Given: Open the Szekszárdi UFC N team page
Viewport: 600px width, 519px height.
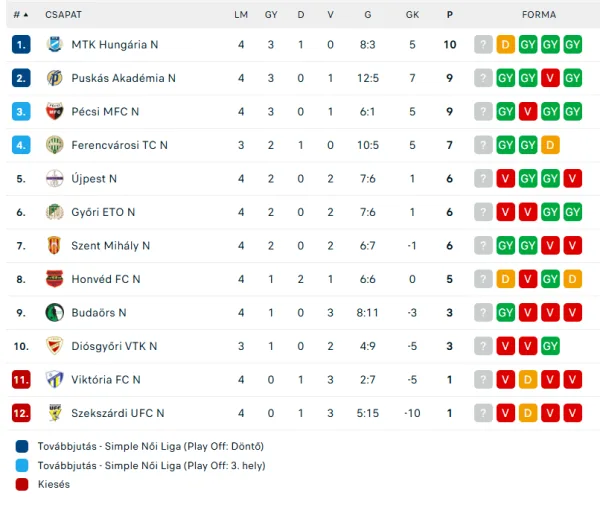Looking at the screenshot, I should pyautogui.click(x=118, y=413).
